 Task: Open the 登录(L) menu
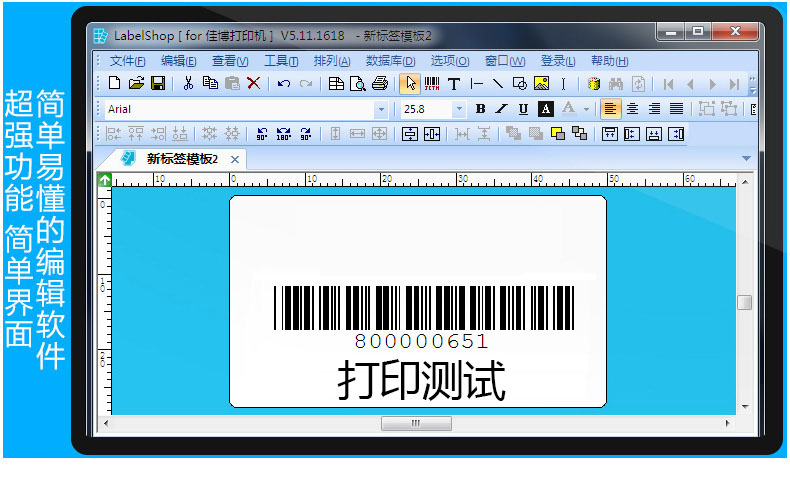(558, 61)
